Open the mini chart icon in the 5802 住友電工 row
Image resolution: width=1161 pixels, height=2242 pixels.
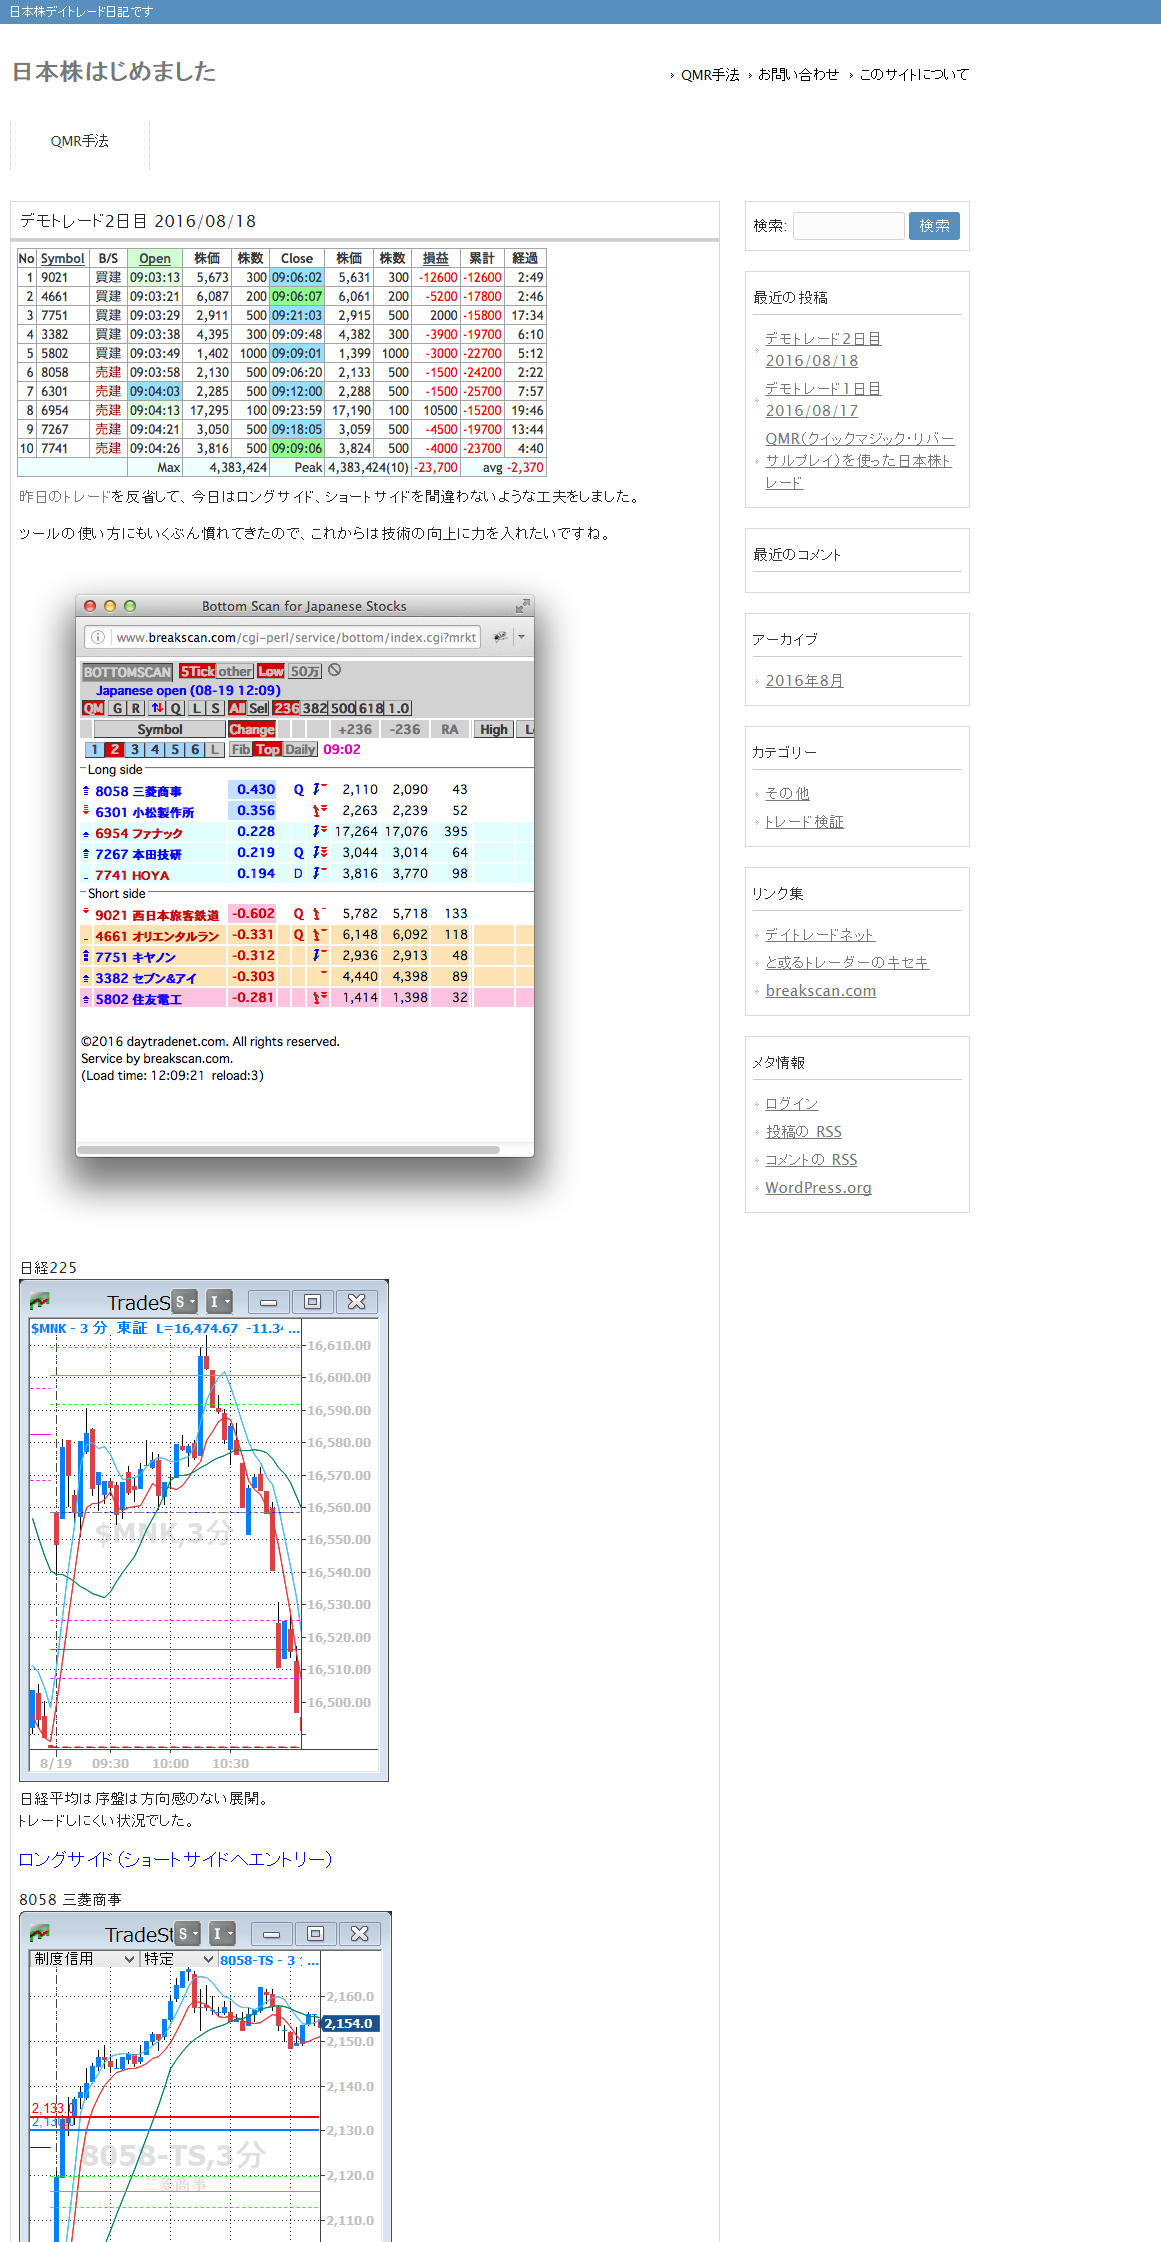pyautogui.click(x=320, y=997)
